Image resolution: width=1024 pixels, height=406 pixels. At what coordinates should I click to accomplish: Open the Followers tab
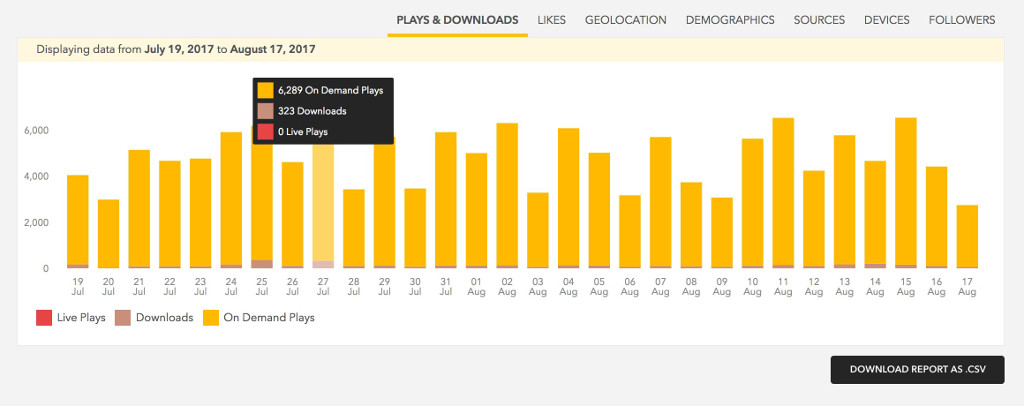pos(961,20)
